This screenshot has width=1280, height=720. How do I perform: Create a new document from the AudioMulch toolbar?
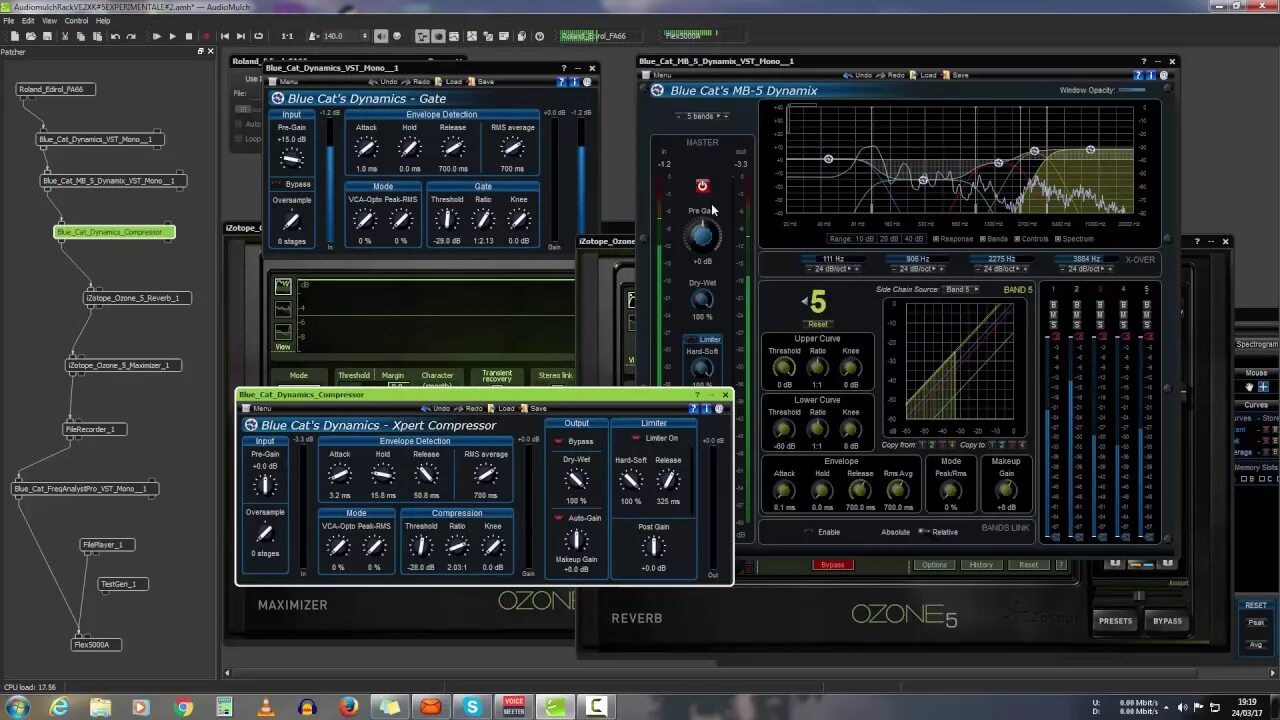(x=15, y=36)
